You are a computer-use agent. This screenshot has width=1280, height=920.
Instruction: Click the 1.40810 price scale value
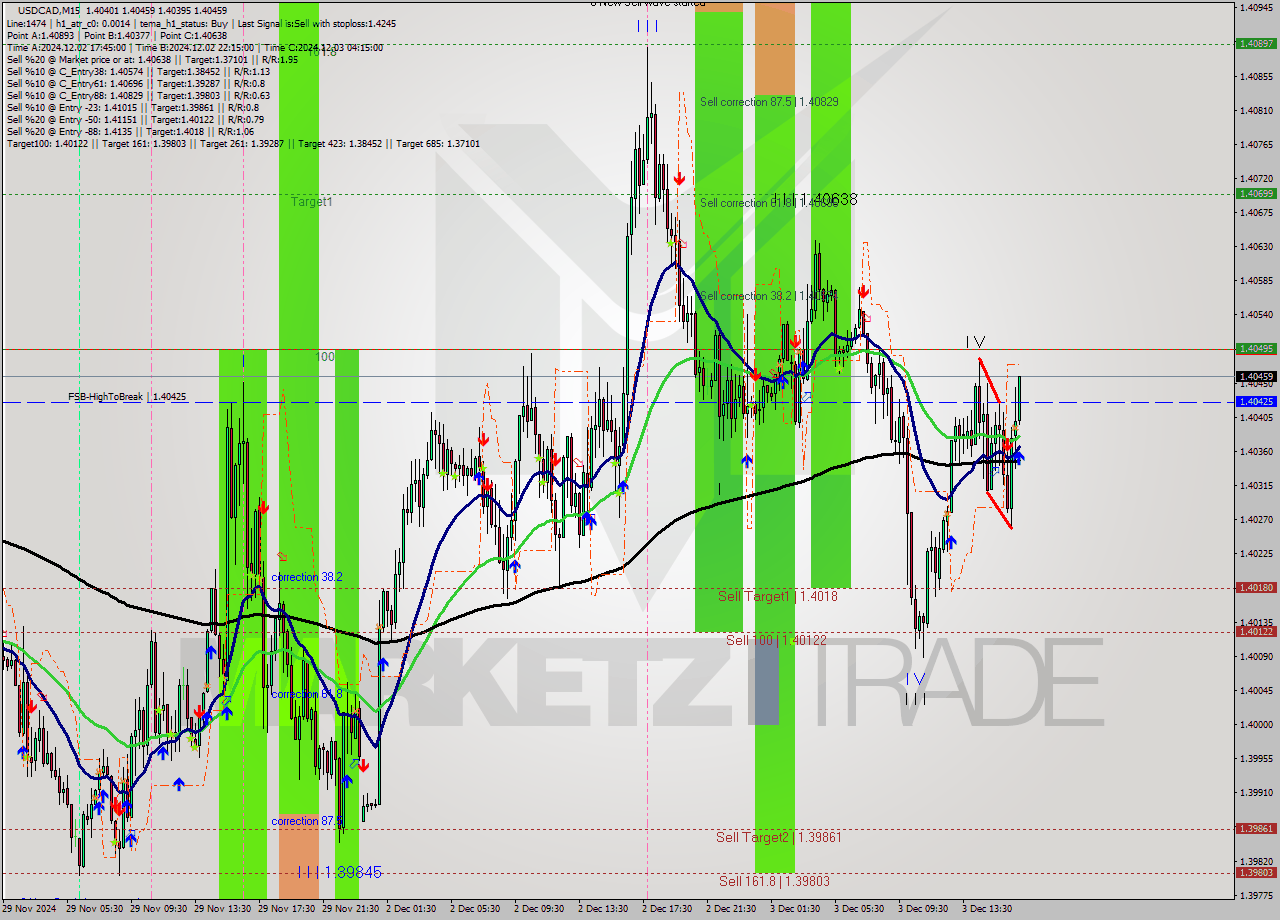(x=1256, y=110)
